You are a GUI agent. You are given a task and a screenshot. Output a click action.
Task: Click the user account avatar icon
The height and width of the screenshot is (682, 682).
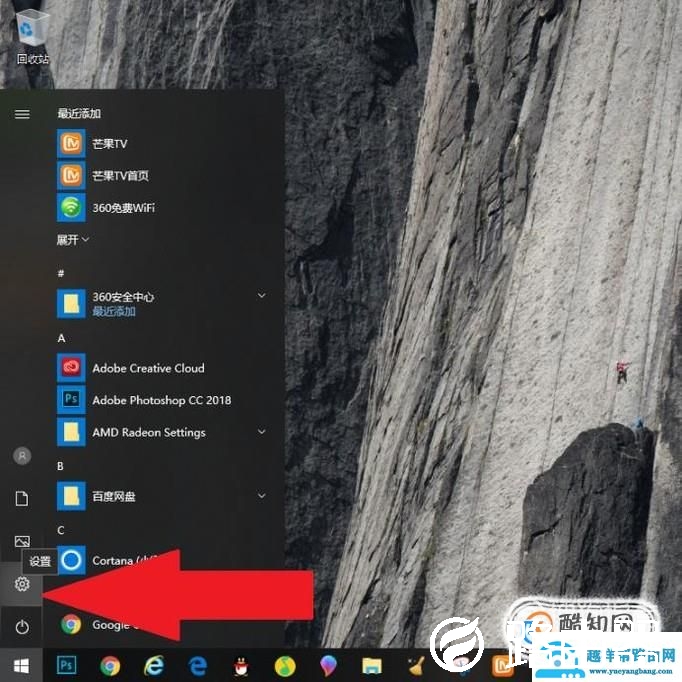pos(22,455)
